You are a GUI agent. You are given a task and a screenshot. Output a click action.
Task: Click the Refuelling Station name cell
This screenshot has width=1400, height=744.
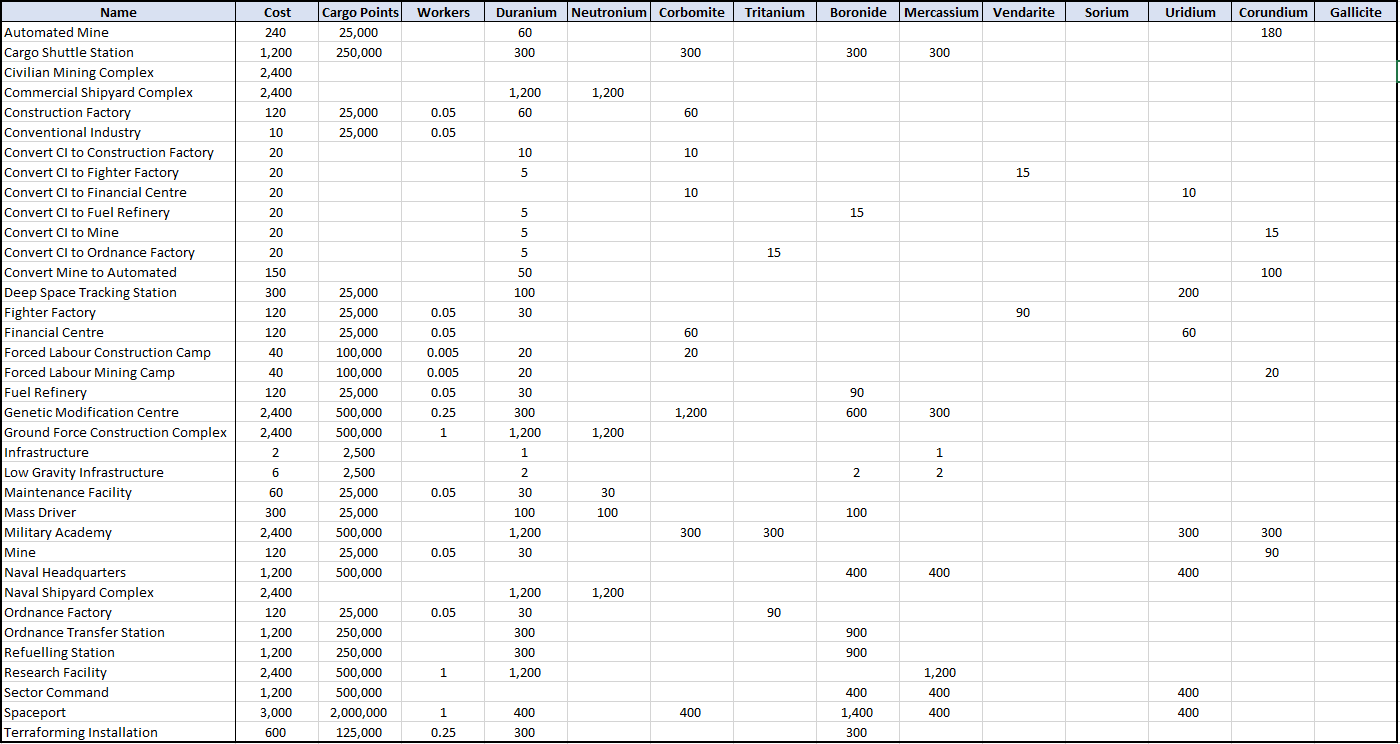click(x=119, y=652)
